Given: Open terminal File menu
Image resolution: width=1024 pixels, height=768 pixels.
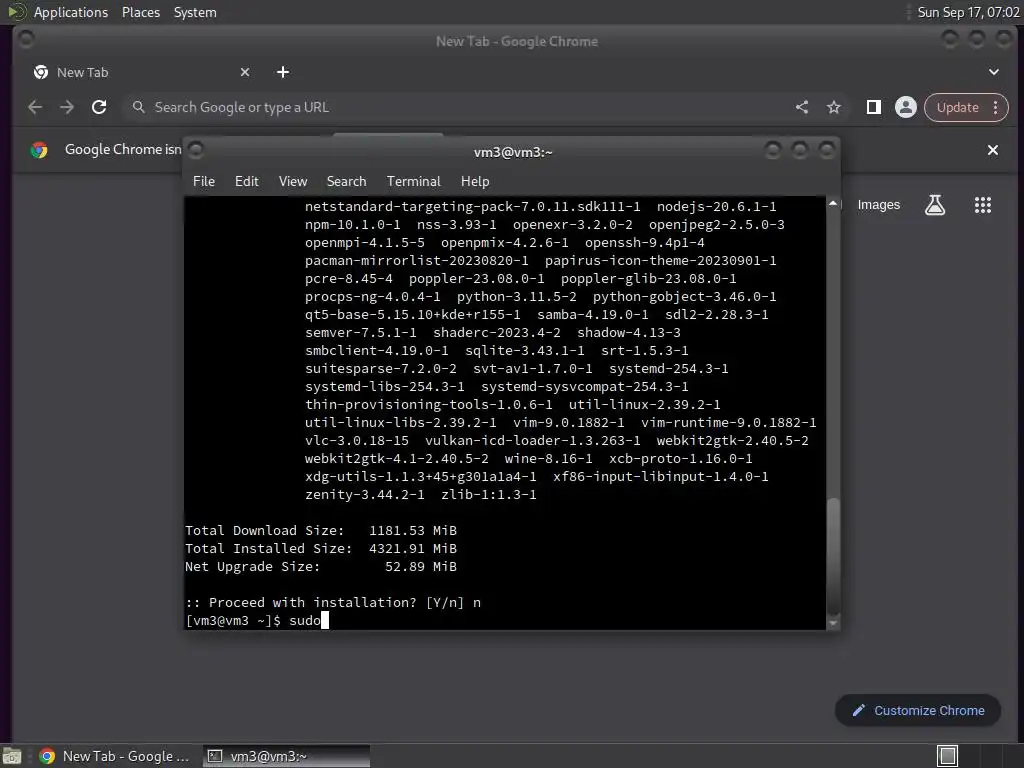Looking at the screenshot, I should pos(204,181).
